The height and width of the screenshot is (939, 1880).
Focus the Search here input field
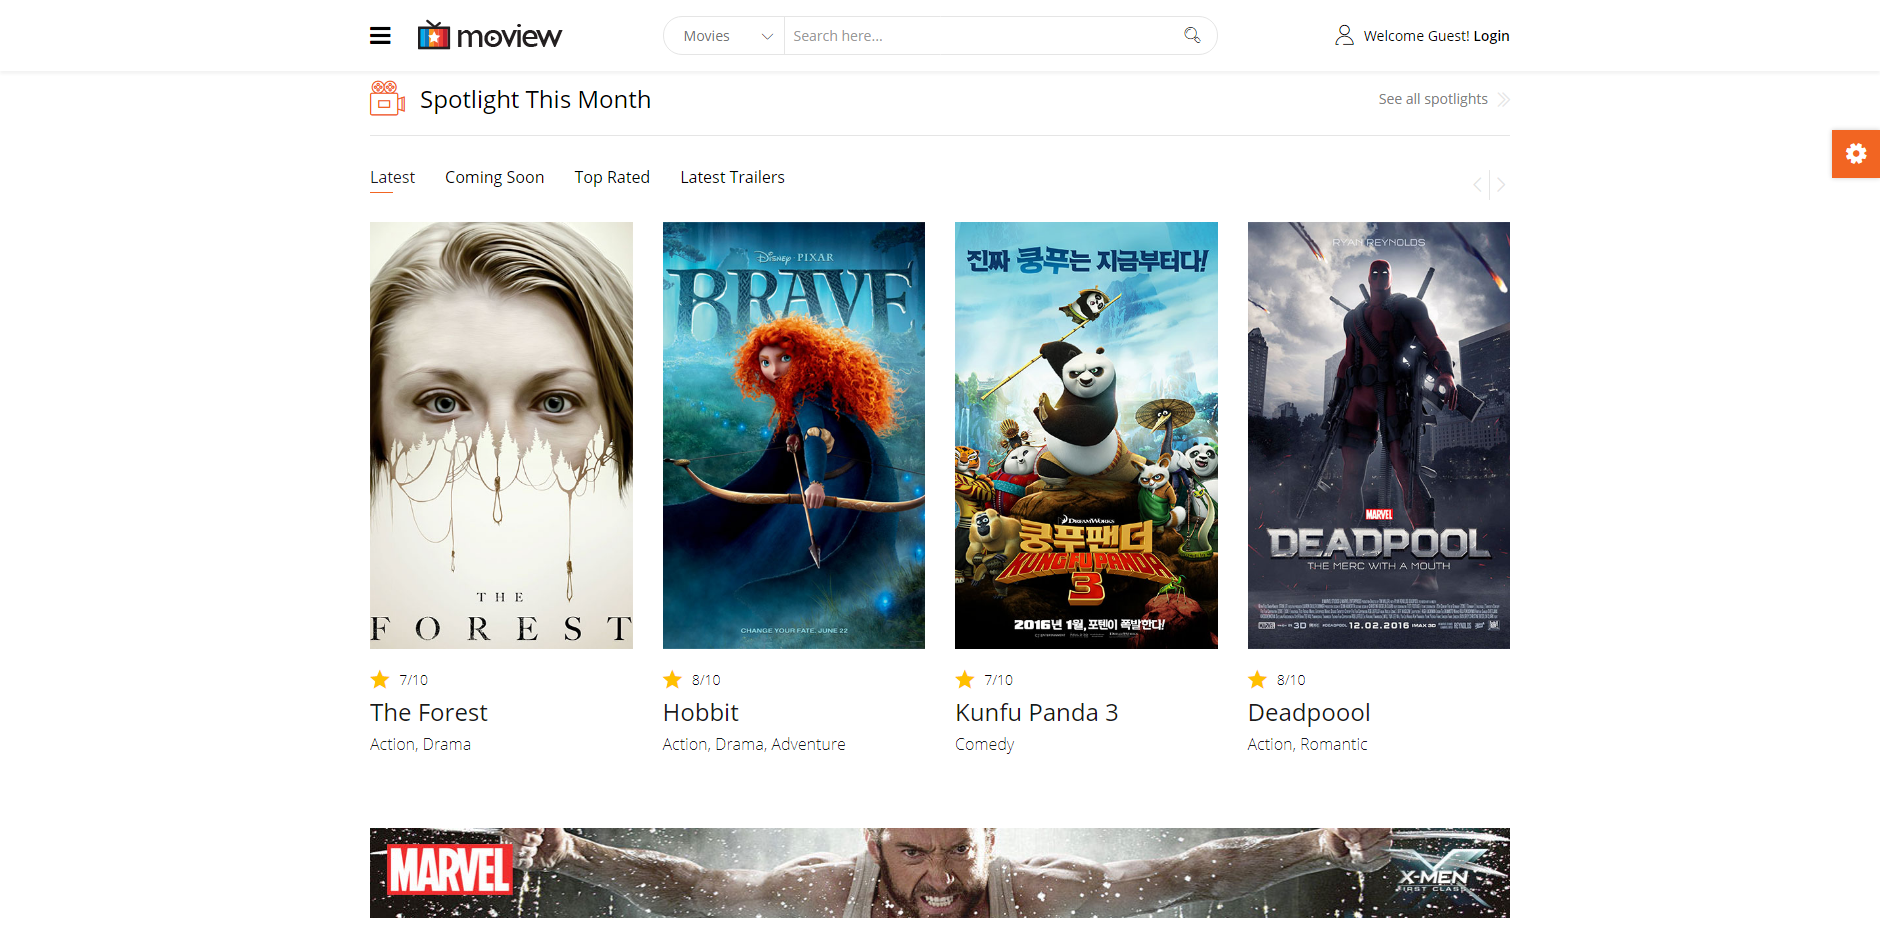980,36
